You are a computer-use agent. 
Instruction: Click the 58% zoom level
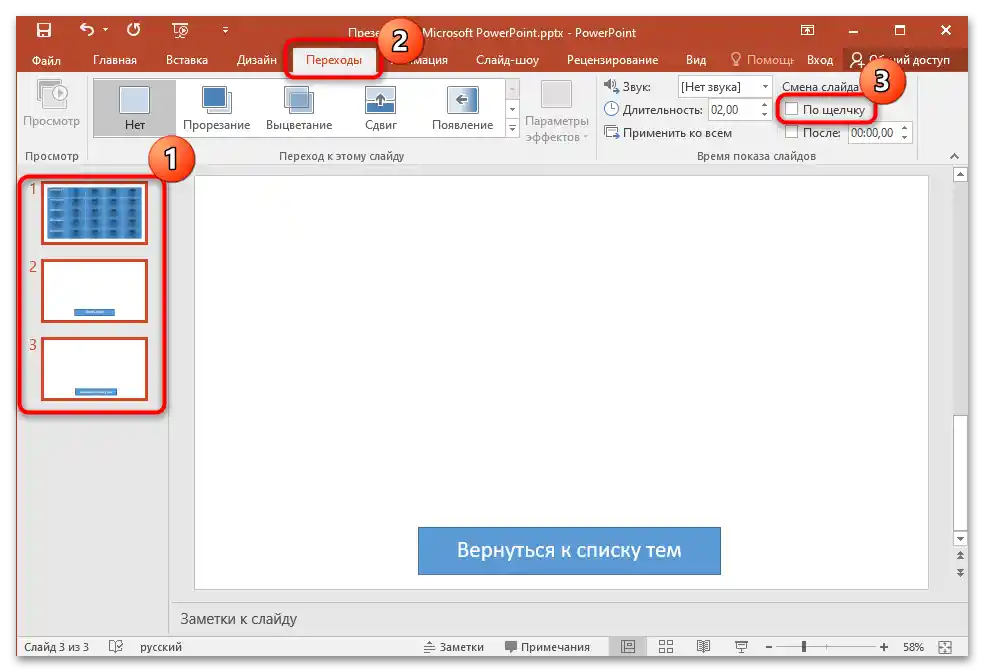tap(913, 647)
